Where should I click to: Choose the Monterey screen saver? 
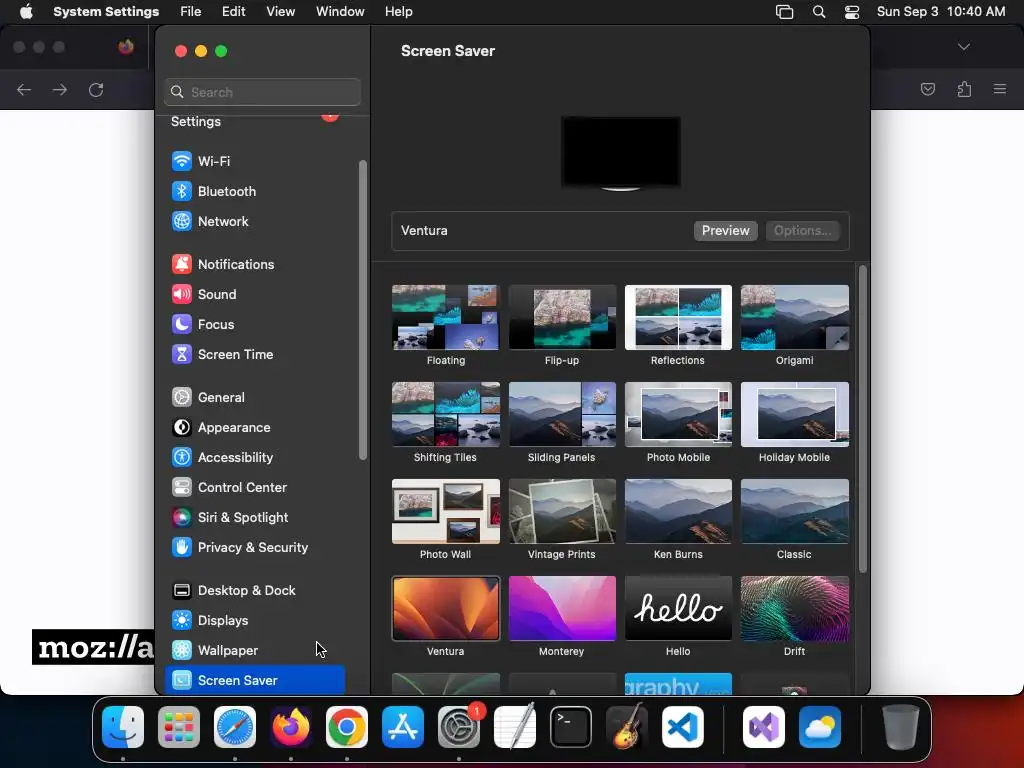(562, 609)
